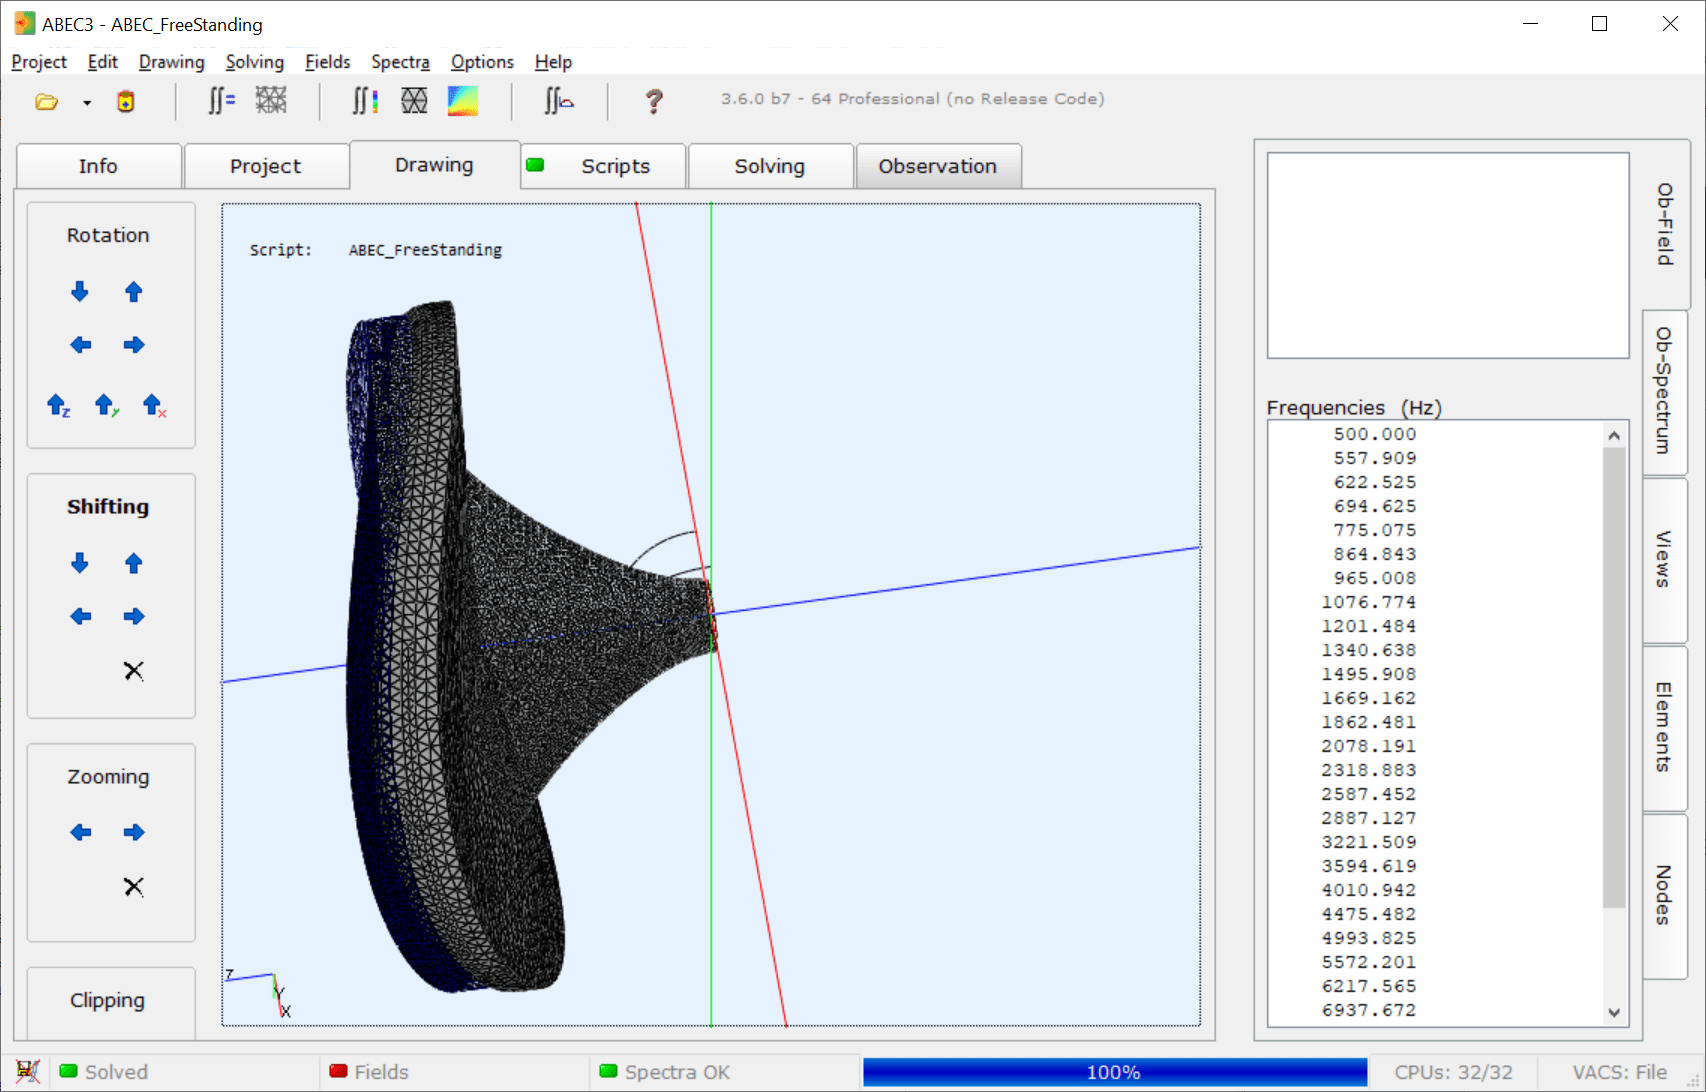Switch to the Solving tab

[x=770, y=166]
